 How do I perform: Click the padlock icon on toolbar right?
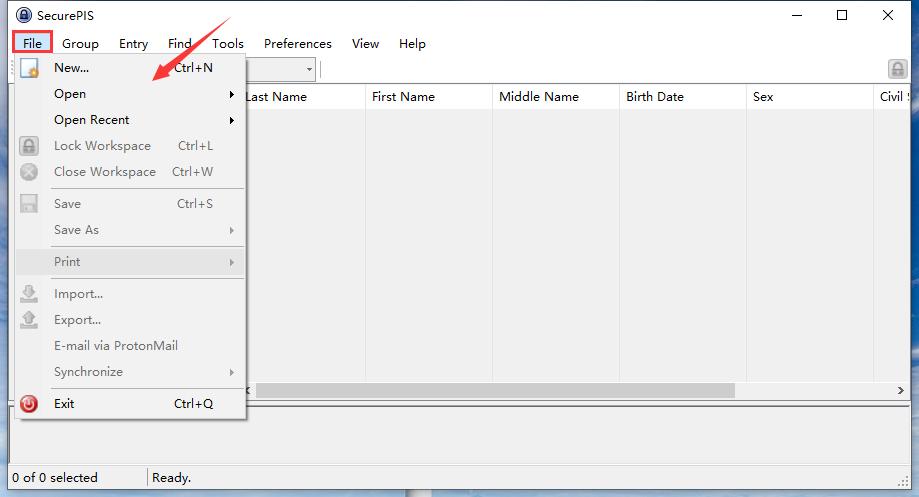(897, 69)
